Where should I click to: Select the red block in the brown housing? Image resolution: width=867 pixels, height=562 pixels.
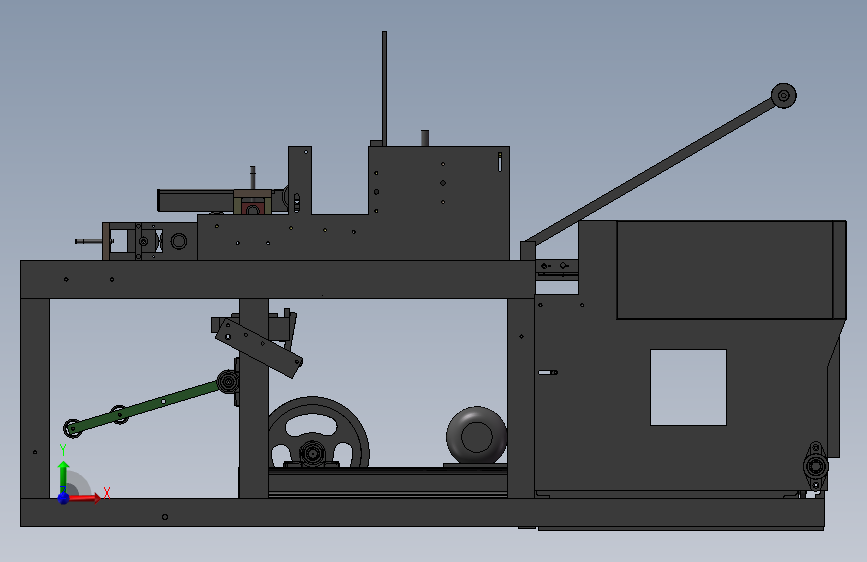252,207
